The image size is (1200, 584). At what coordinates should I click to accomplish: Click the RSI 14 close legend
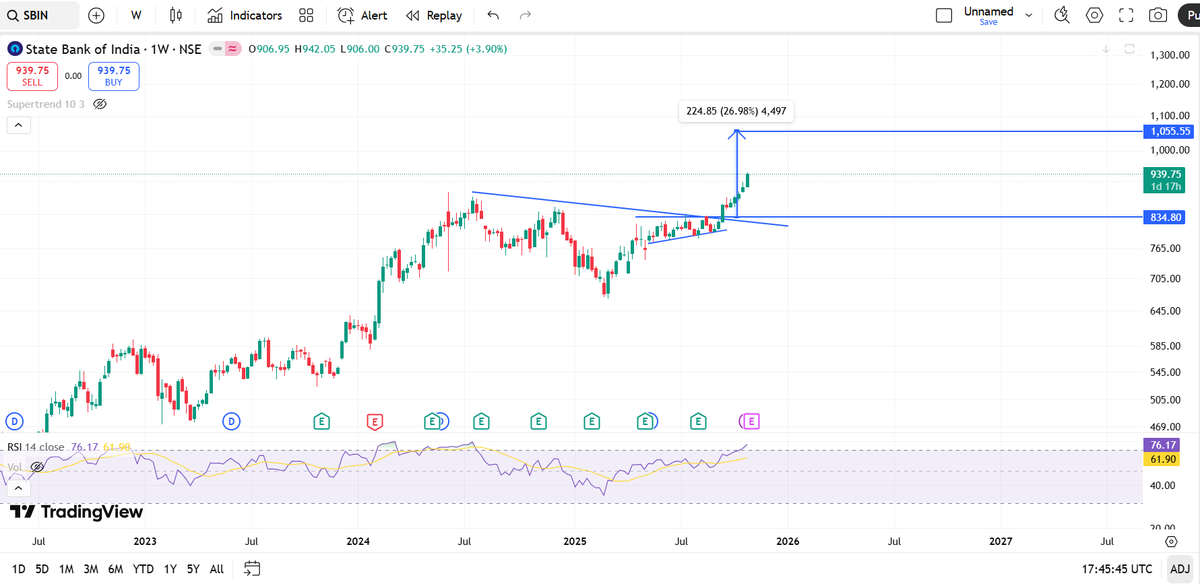(36, 447)
